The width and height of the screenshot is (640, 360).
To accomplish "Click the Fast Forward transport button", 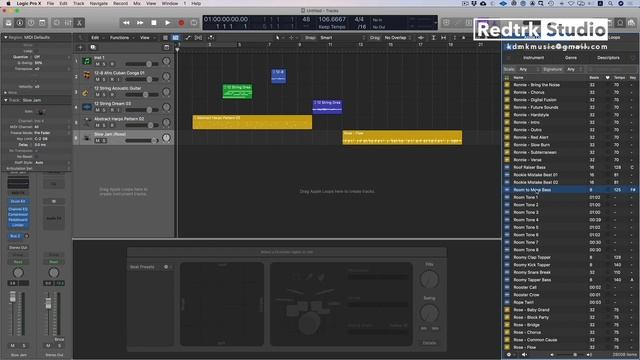I will click(140, 23).
